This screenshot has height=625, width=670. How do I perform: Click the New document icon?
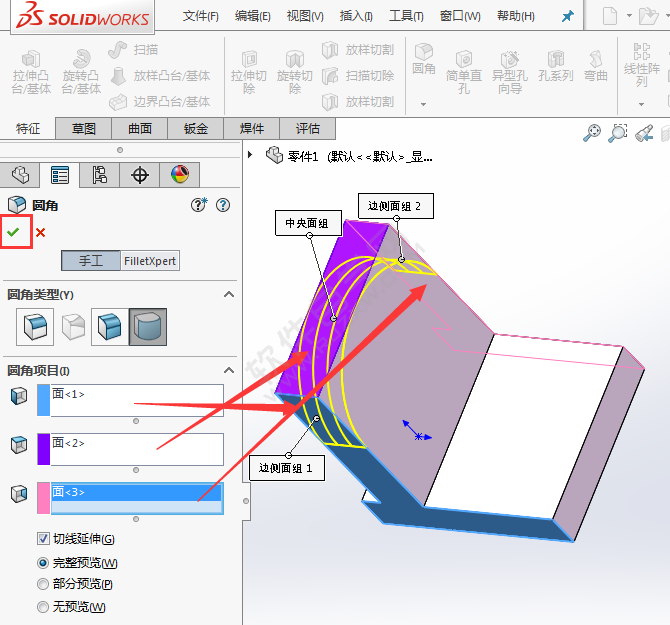[x=610, y=16]
